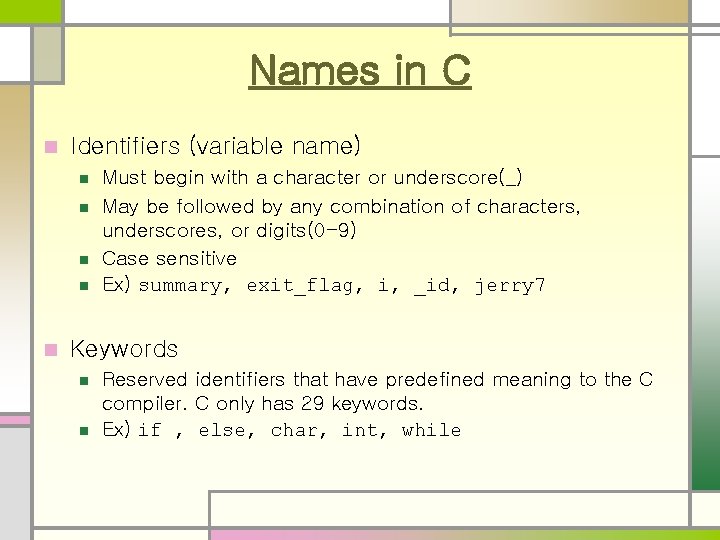Click the line 'Reserved identifiers that have predefined meaning to the C'
Screen dimensions: 720x540
coord(377,380)
